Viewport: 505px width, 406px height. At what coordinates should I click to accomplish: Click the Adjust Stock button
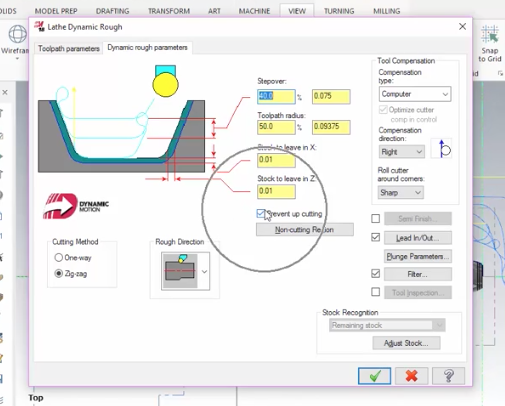pyautogui.click(x=406, y=343)
